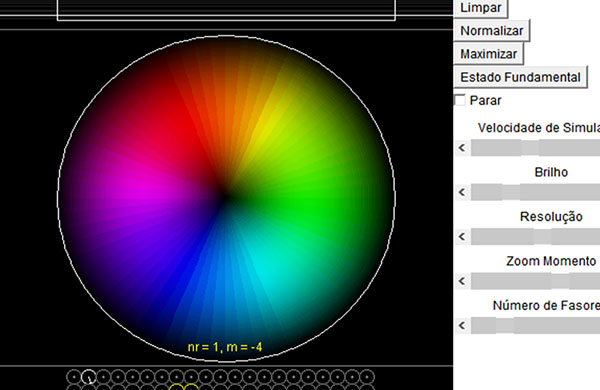Click the 'Brilho' label text
This screenshot has height=390, width=600.
tap(551, 172)
